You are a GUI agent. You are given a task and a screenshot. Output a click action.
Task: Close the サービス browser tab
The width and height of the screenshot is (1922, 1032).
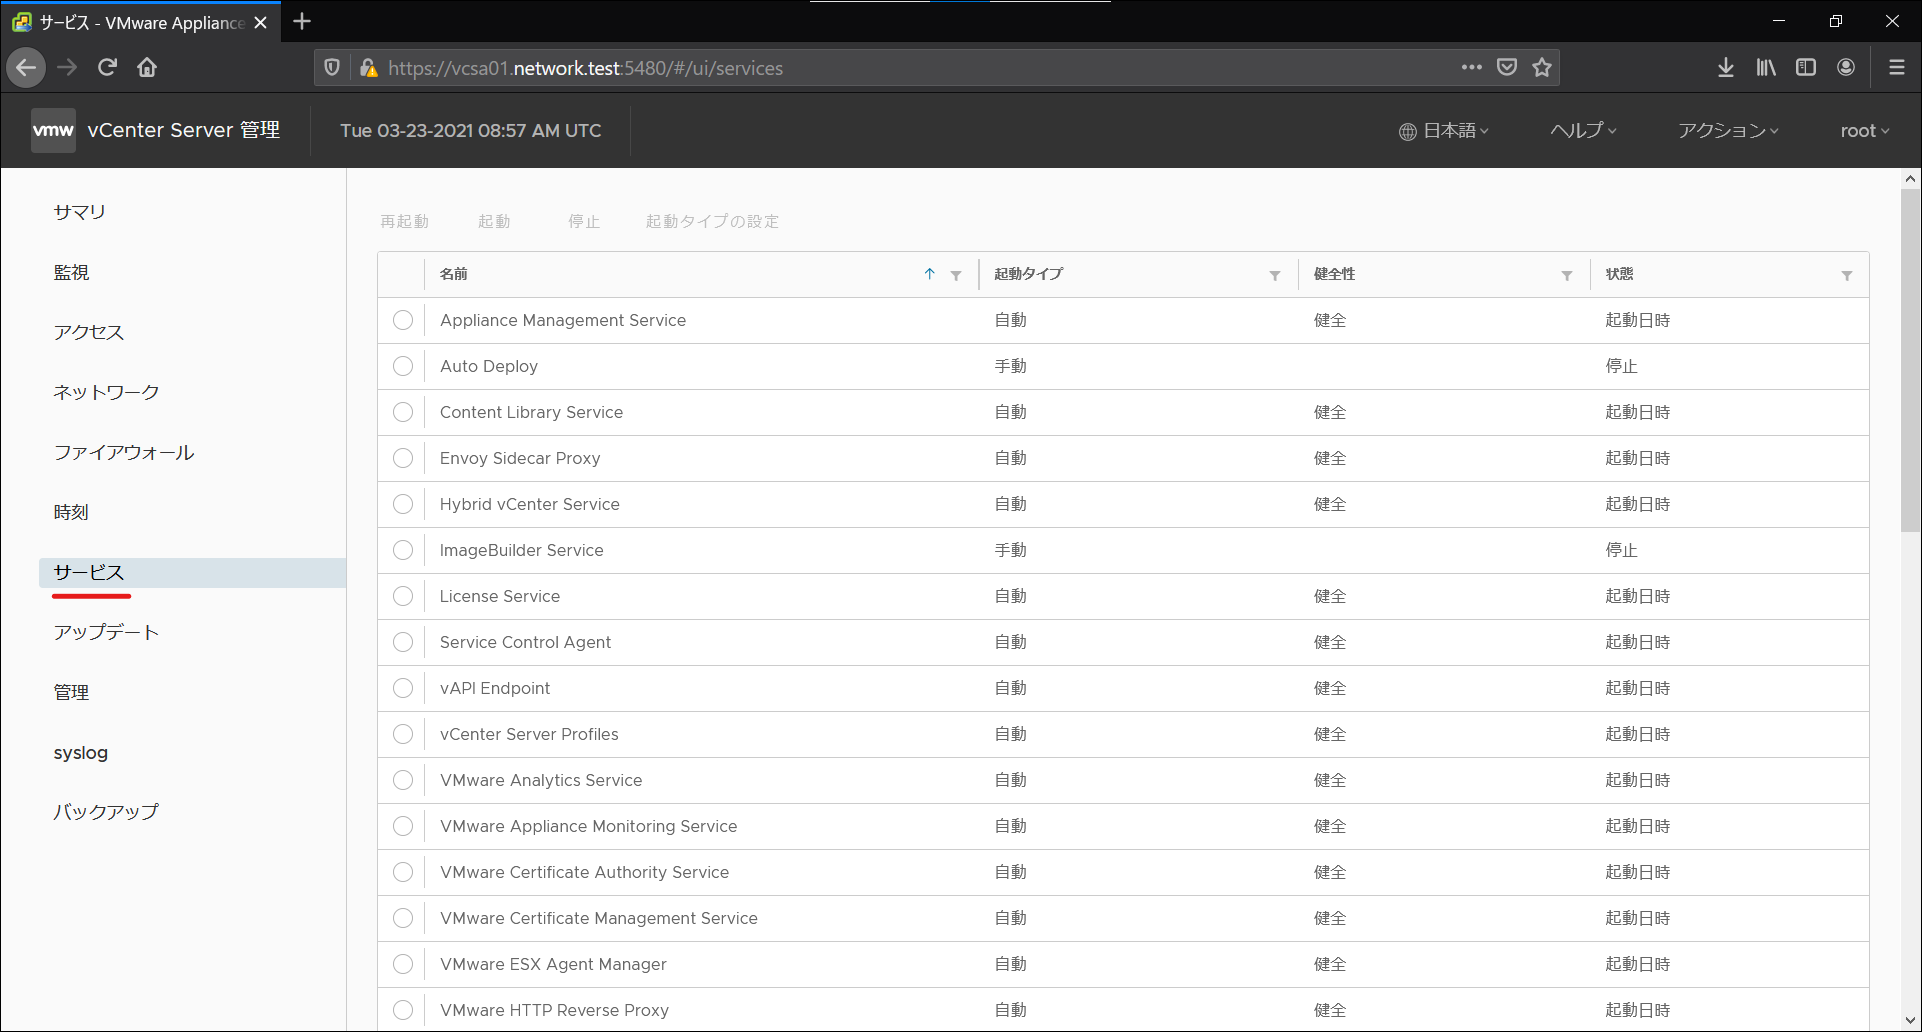tap(261, 22)
